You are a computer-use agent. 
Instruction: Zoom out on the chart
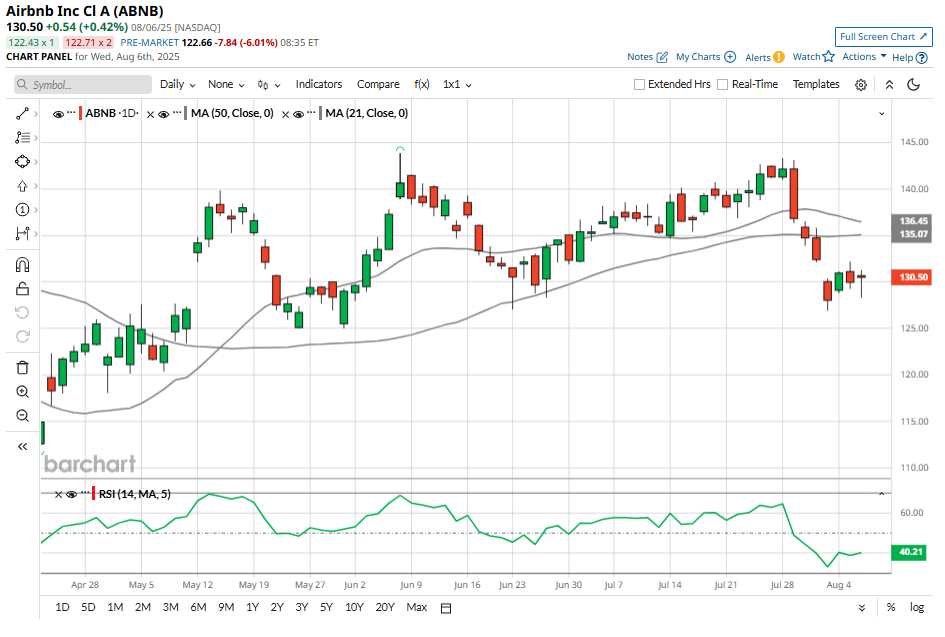point(22,416)
